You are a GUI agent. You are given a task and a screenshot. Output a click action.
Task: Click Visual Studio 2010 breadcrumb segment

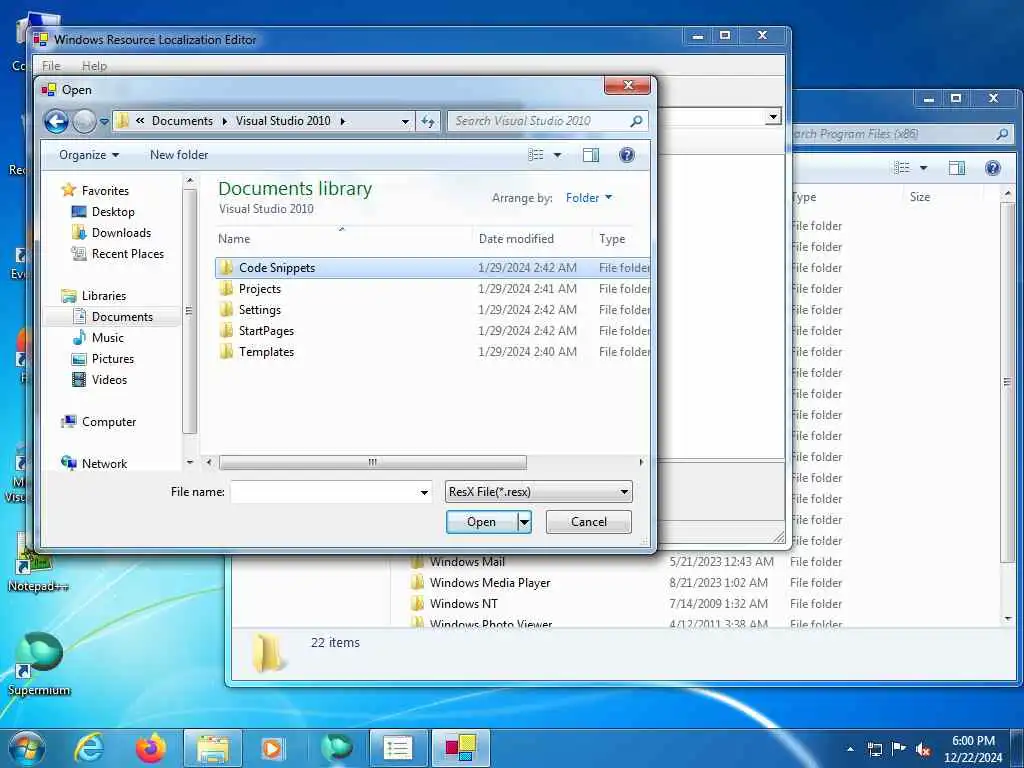point(283,121)
